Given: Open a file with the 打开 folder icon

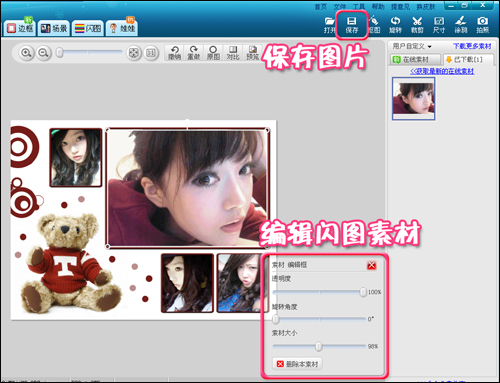Looking at the screenshot, I should point(329,25).
